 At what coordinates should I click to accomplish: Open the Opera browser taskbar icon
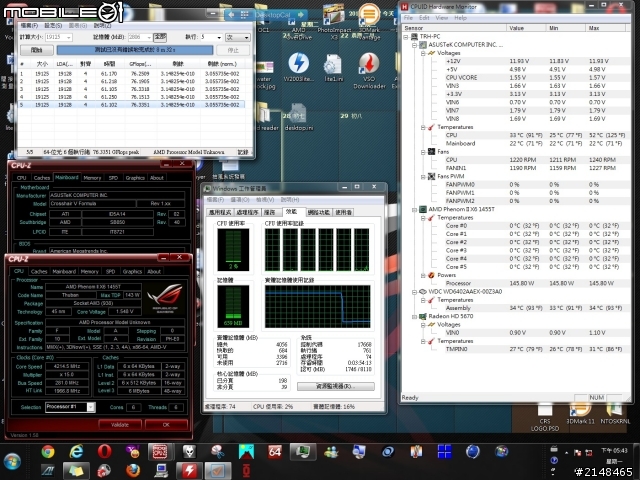(104, 452)
